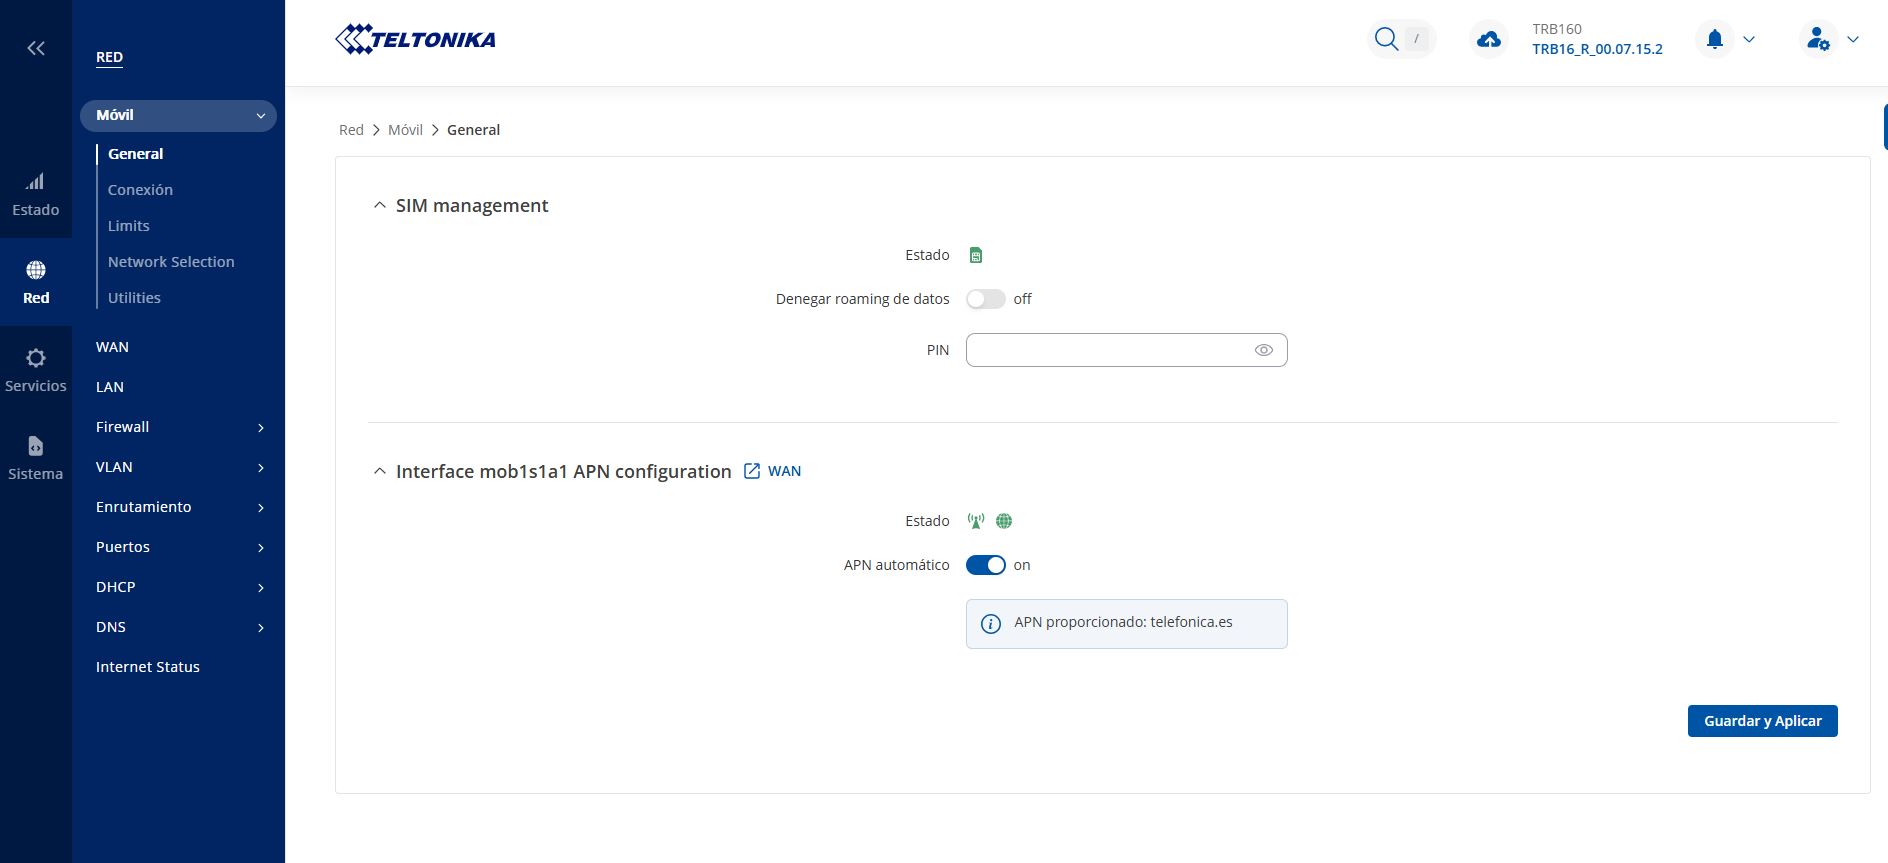This screenshot has height=863, width=1888.
Task: Collapse the SIM management section
Action: click(x=380, y=205)
